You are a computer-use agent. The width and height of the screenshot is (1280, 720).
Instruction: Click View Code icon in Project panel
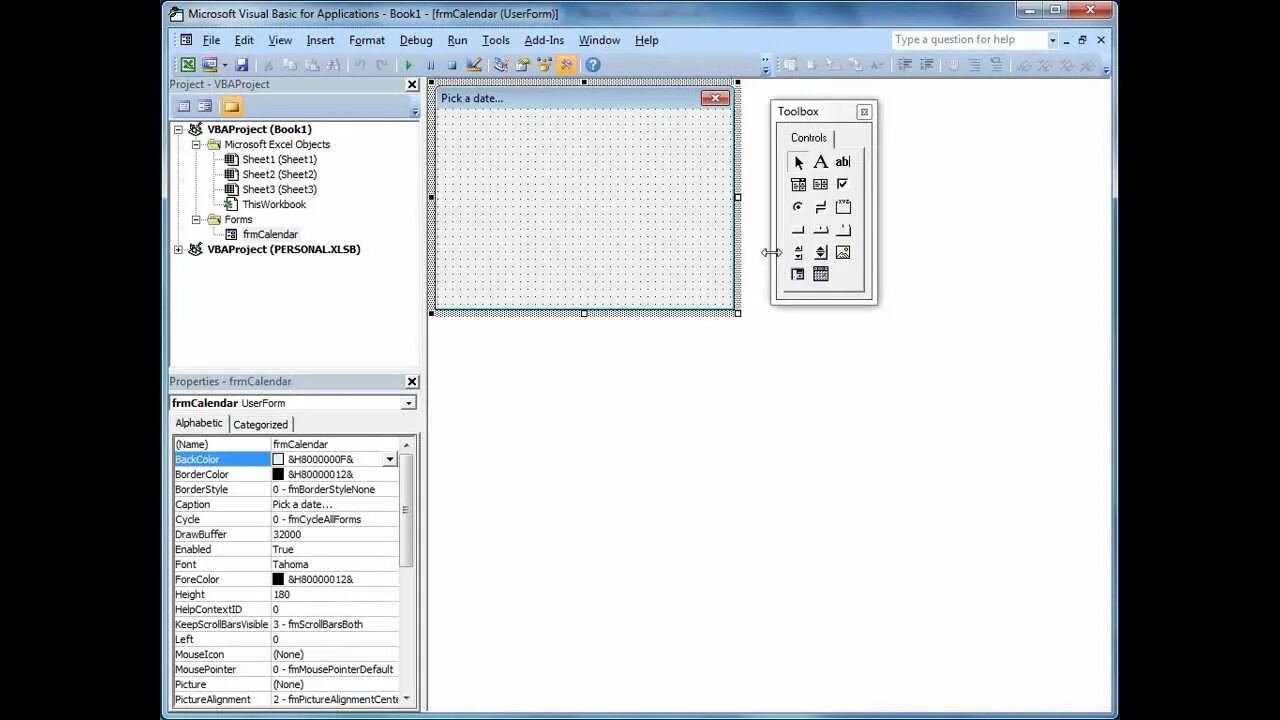pos(184,106)
